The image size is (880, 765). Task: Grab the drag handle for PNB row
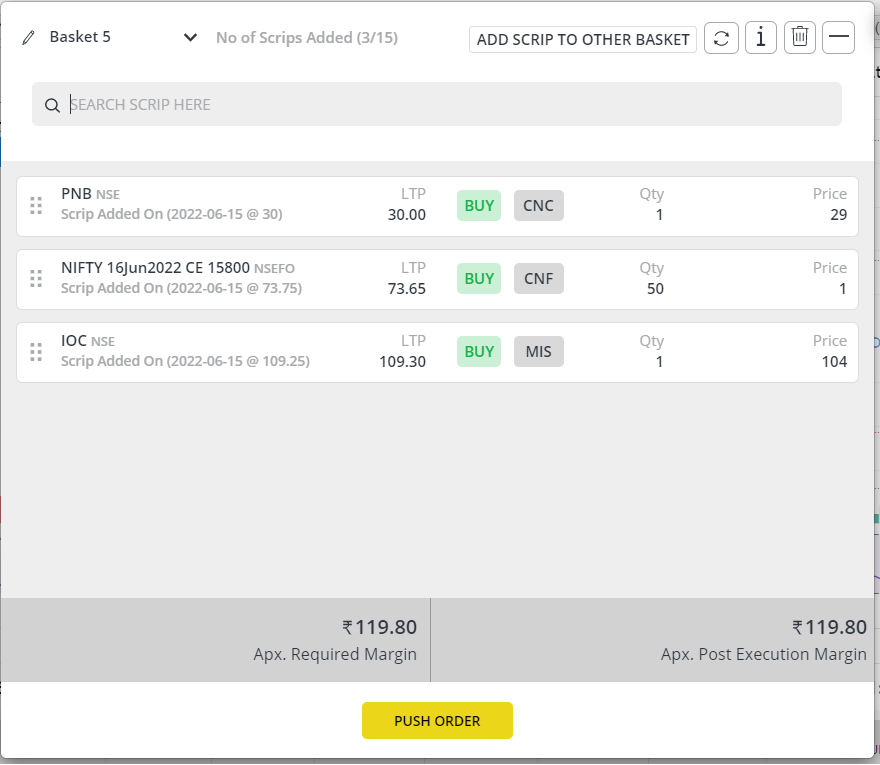point(36,206)
